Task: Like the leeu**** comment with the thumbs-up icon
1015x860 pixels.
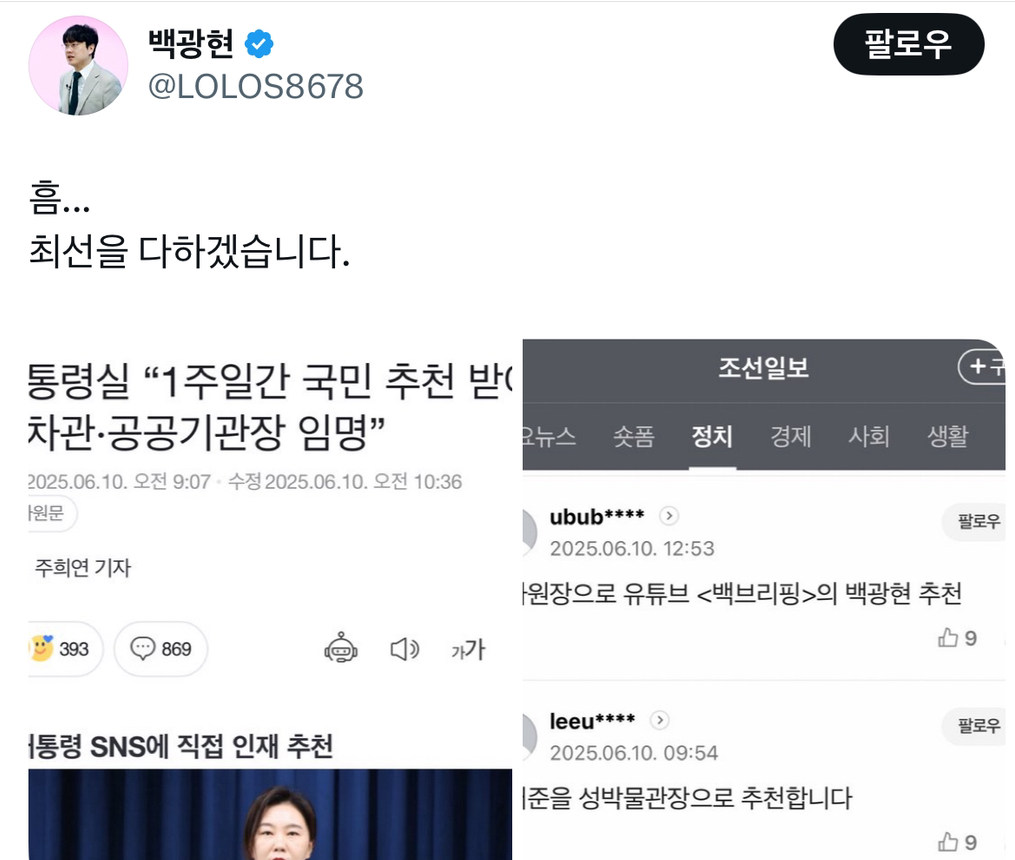Action: coord(948,842)
